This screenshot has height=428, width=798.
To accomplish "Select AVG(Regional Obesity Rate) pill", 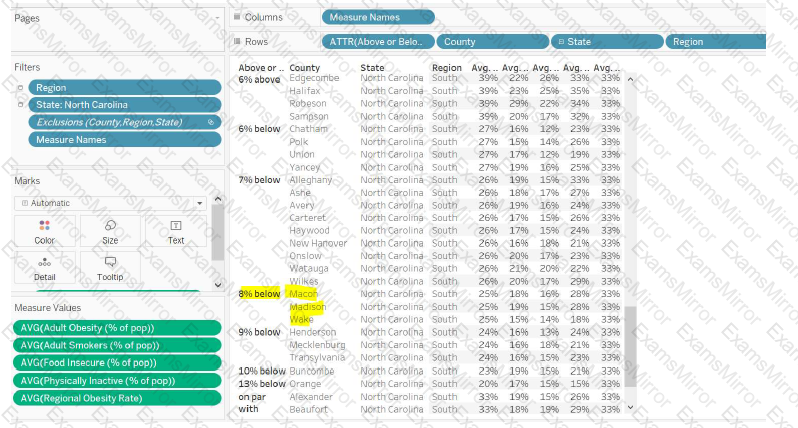I will [x=117, y=398].
